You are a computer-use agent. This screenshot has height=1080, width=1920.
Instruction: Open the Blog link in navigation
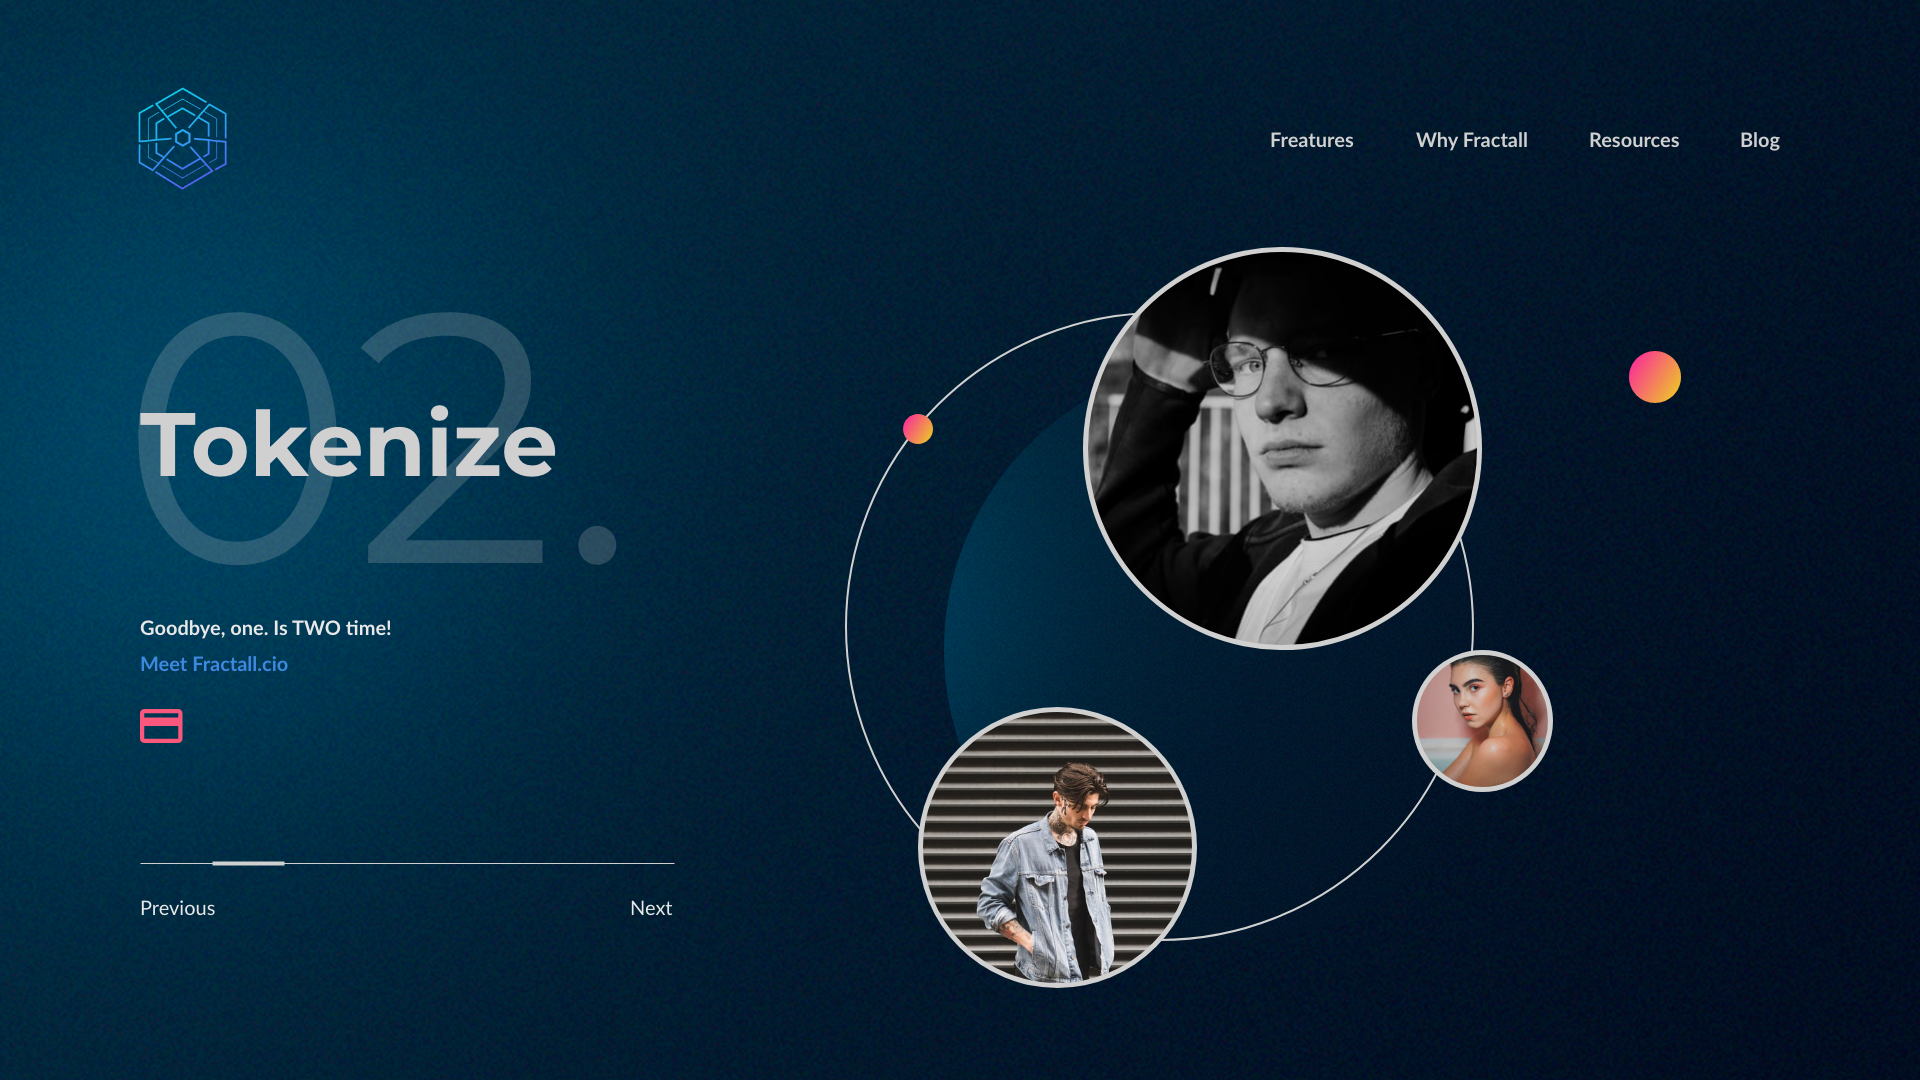[1759, 140]
